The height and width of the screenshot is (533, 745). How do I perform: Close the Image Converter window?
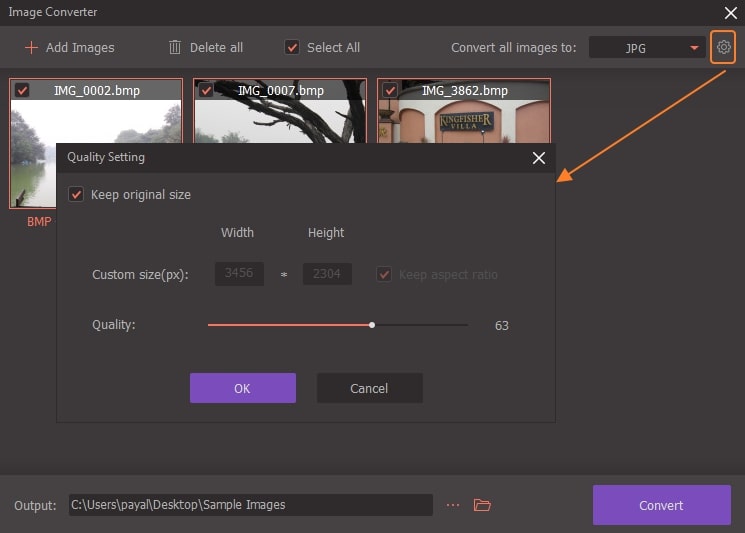tap(729, 12)
